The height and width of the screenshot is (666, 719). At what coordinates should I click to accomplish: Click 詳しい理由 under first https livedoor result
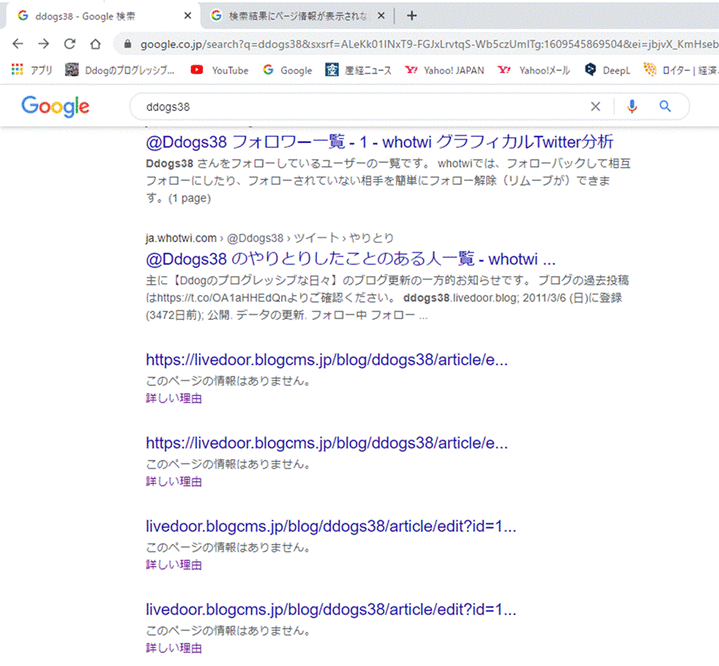tap(174, 398)
